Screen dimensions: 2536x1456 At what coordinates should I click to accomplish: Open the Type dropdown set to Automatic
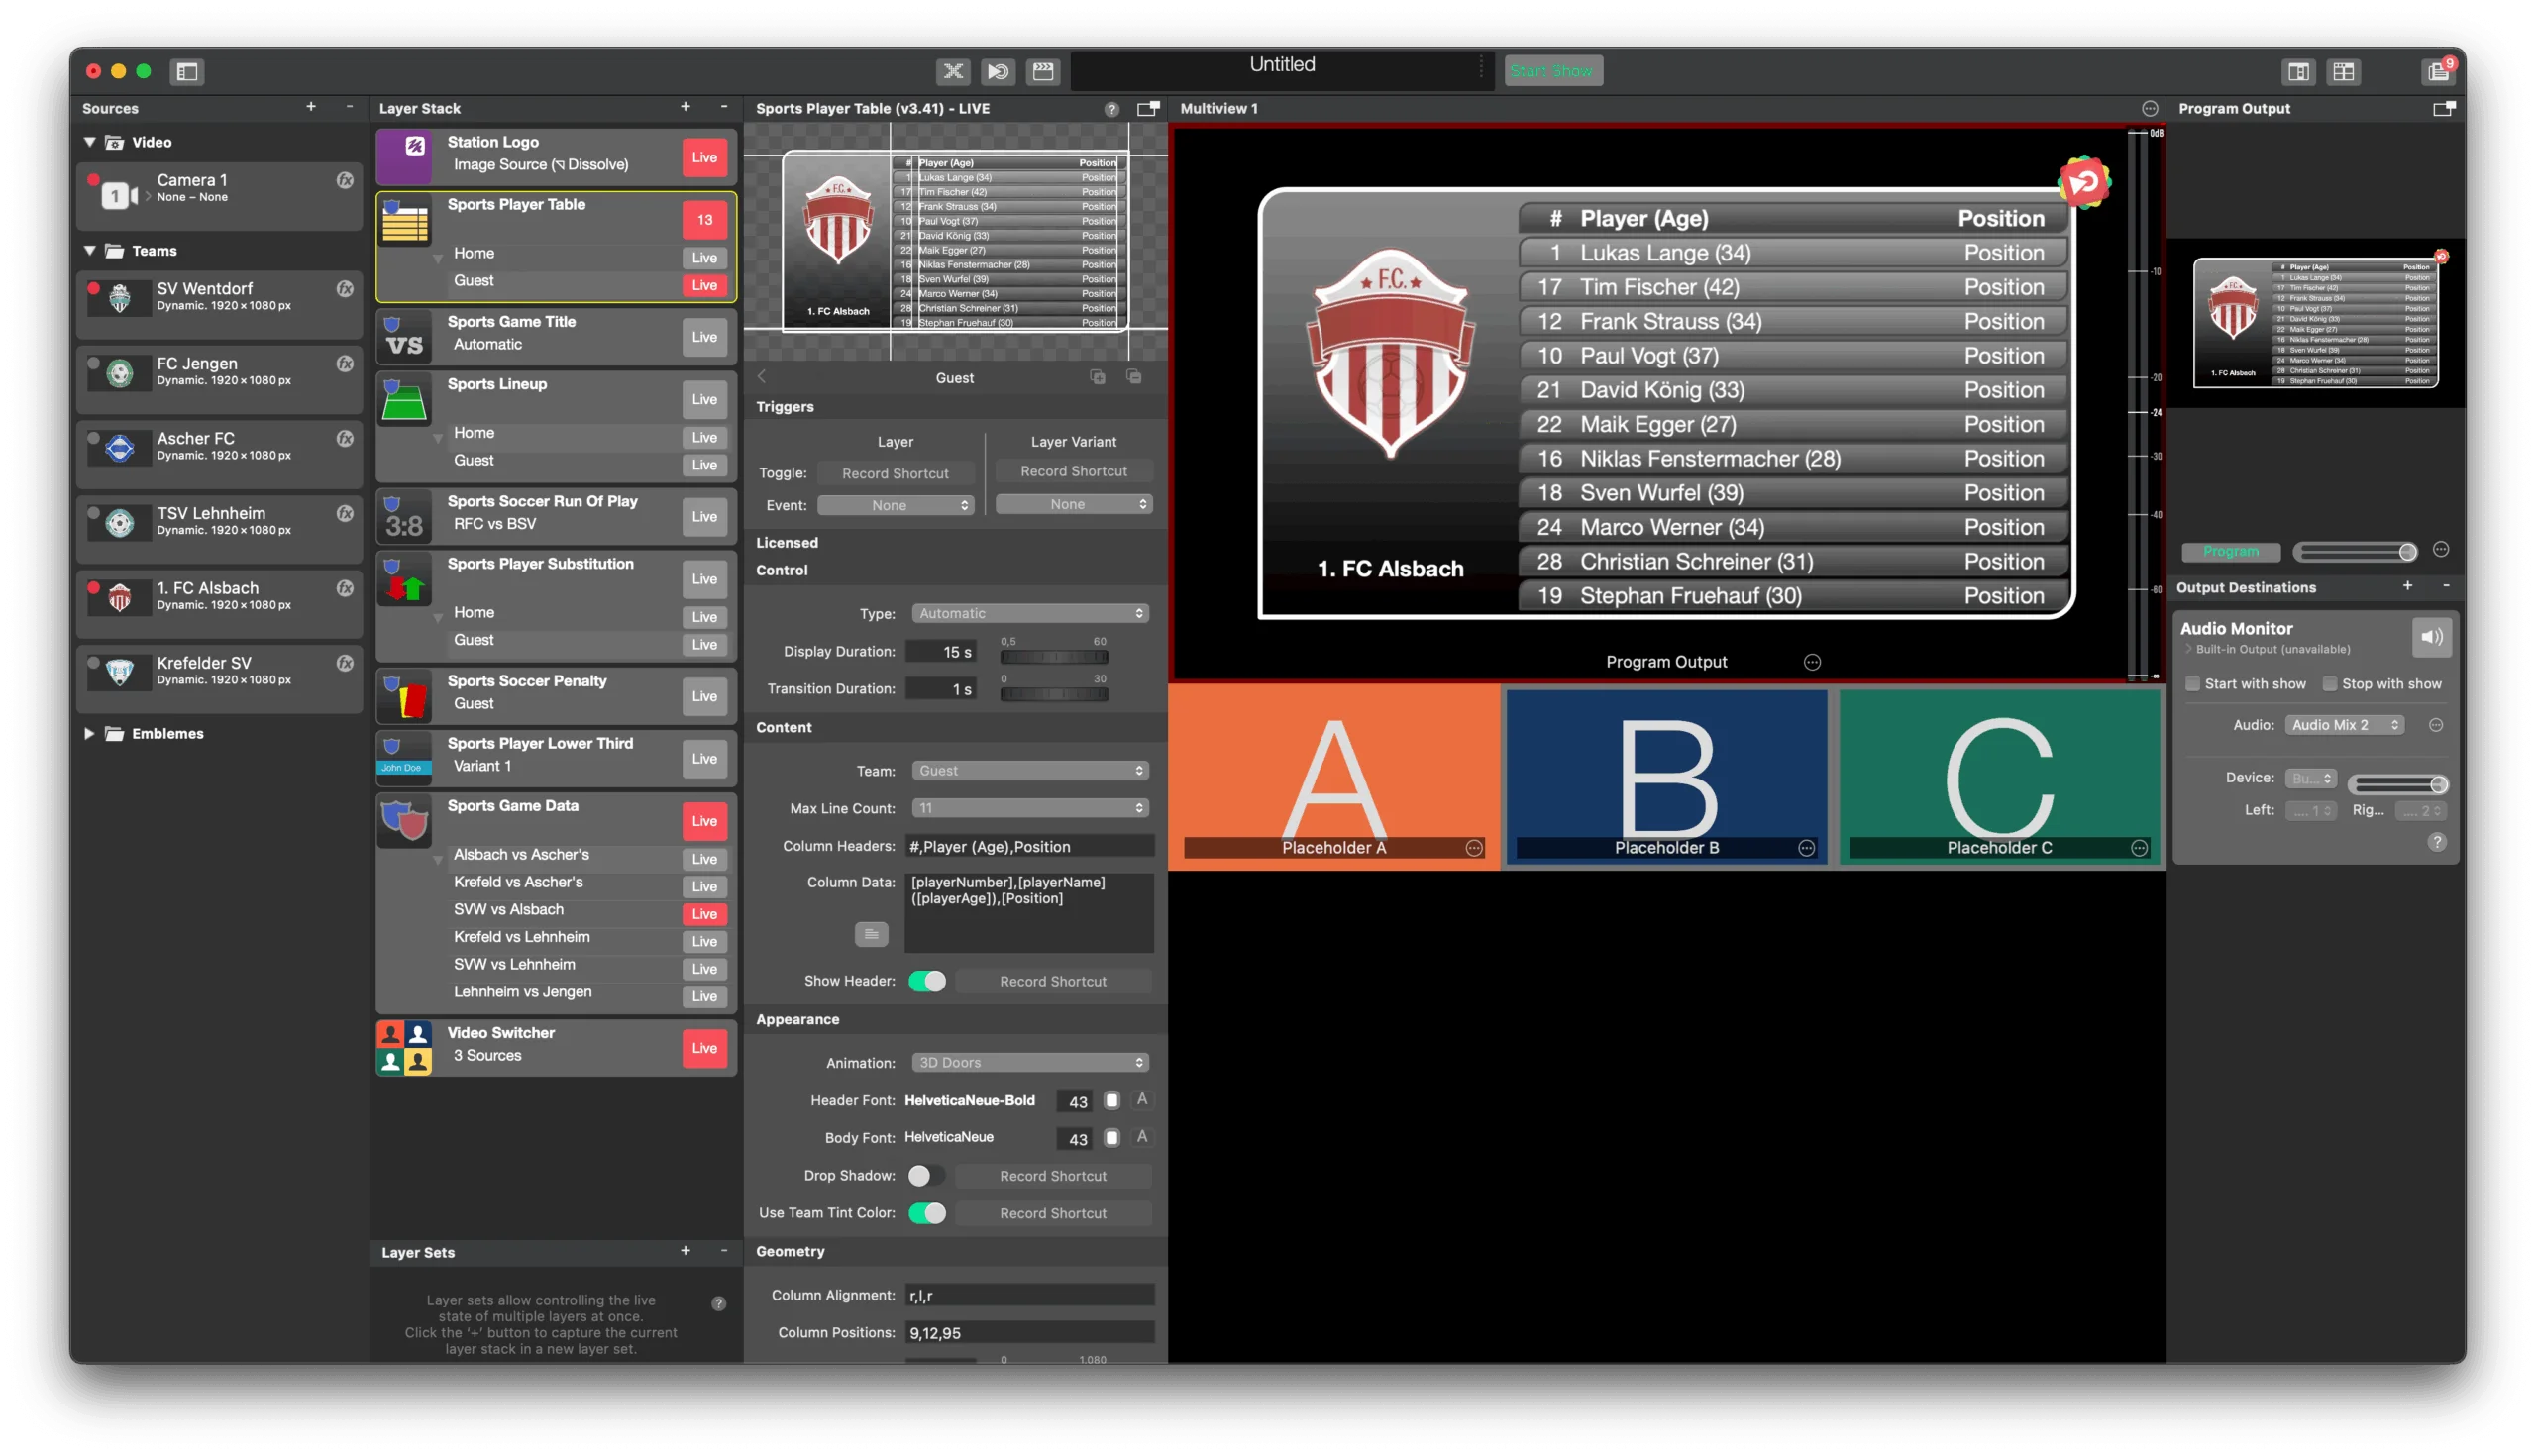point(1030,613)
